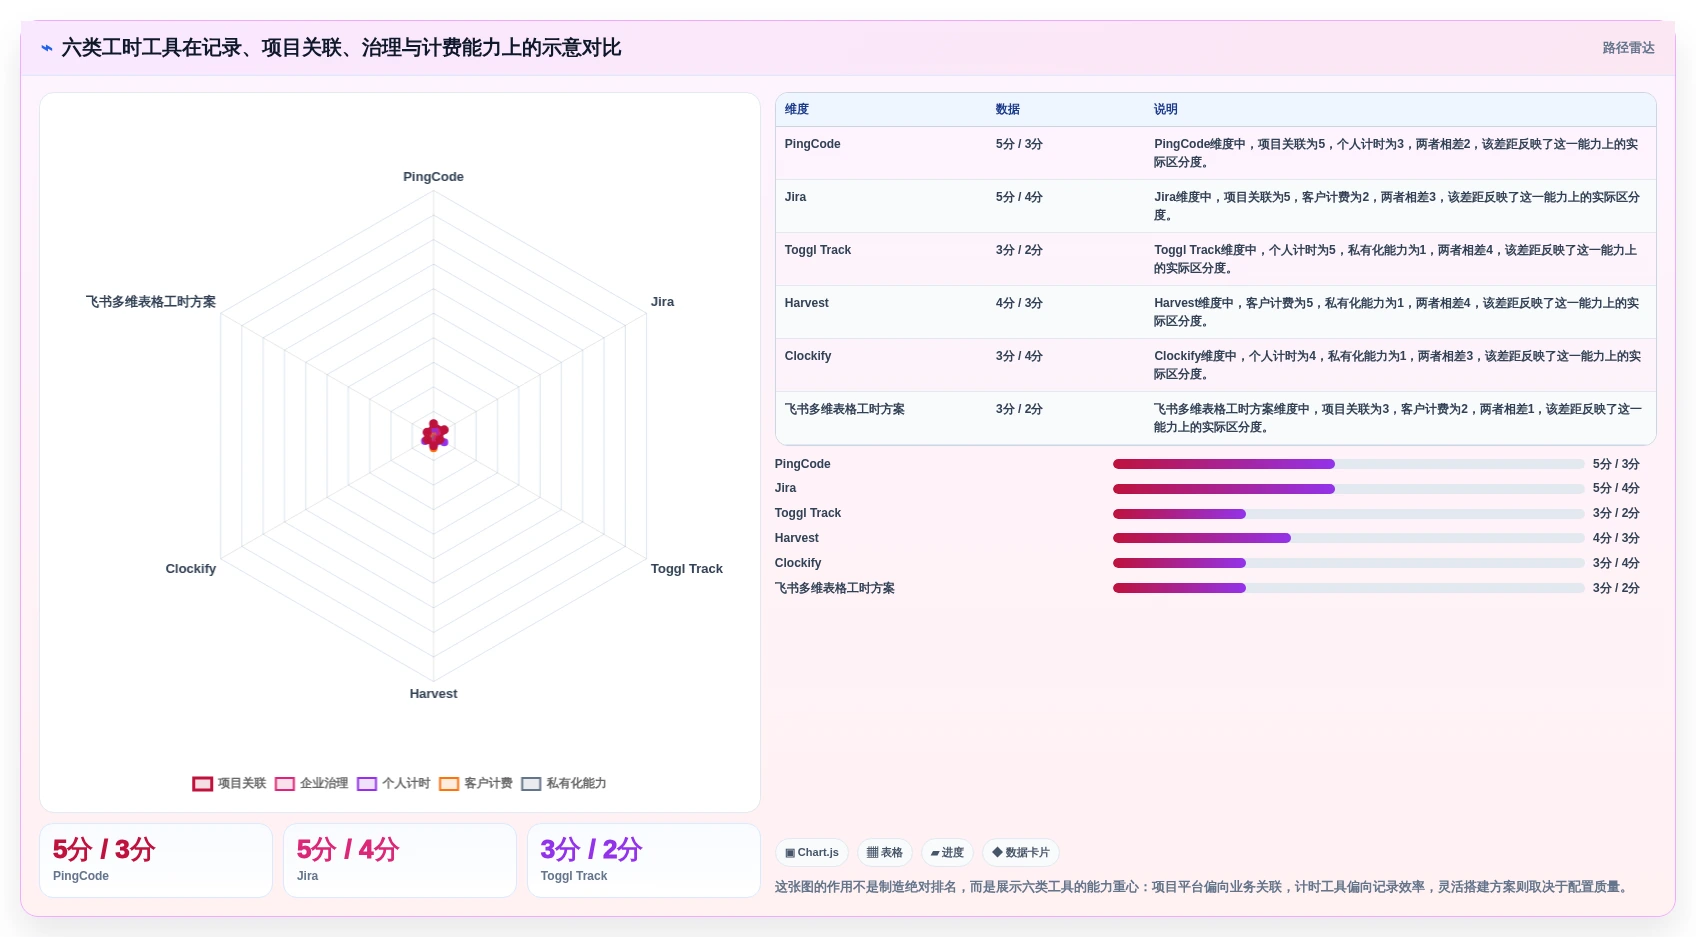This screenshot has height=937, width=1696.
Task: Toggle the 企业治理 legend dataset
Action: [x=311, y=784]
